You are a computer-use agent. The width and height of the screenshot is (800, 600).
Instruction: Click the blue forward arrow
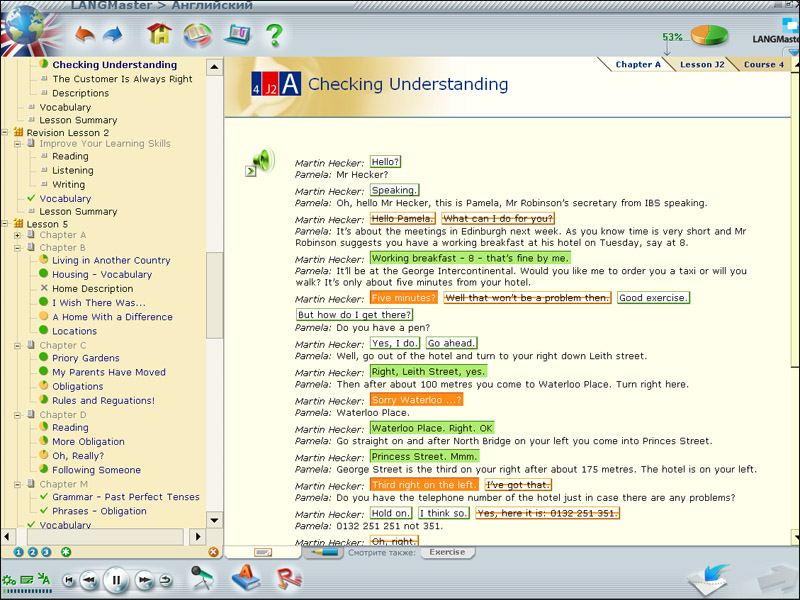coord(112,36)
